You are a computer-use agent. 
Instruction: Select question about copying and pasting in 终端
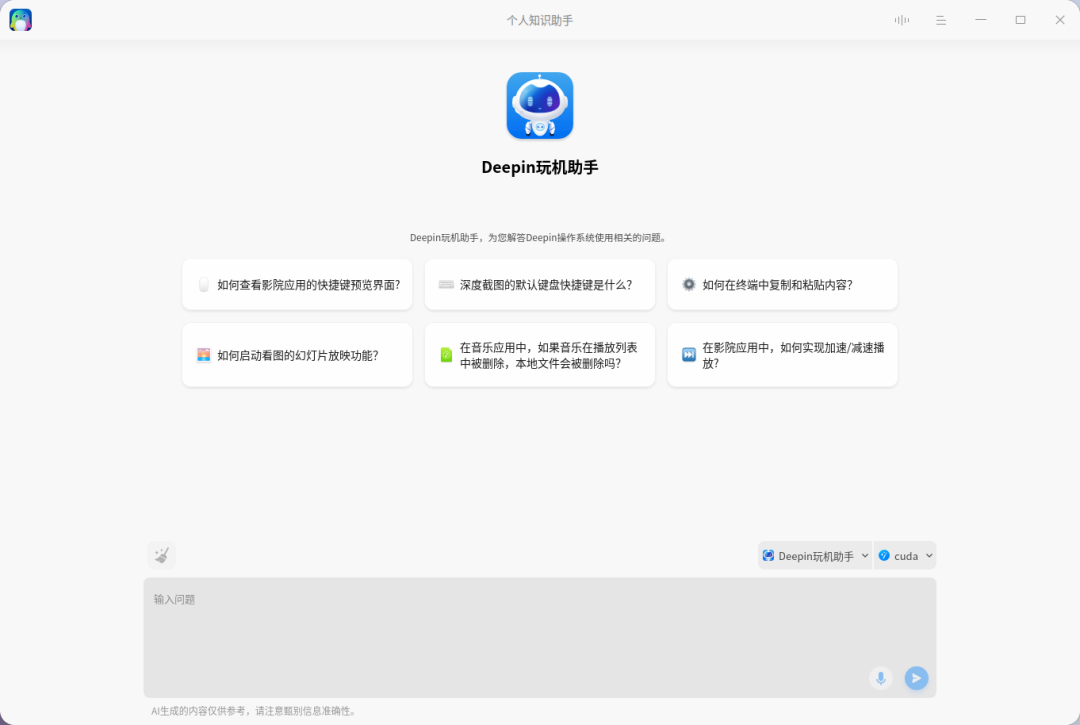coord(782,284)
